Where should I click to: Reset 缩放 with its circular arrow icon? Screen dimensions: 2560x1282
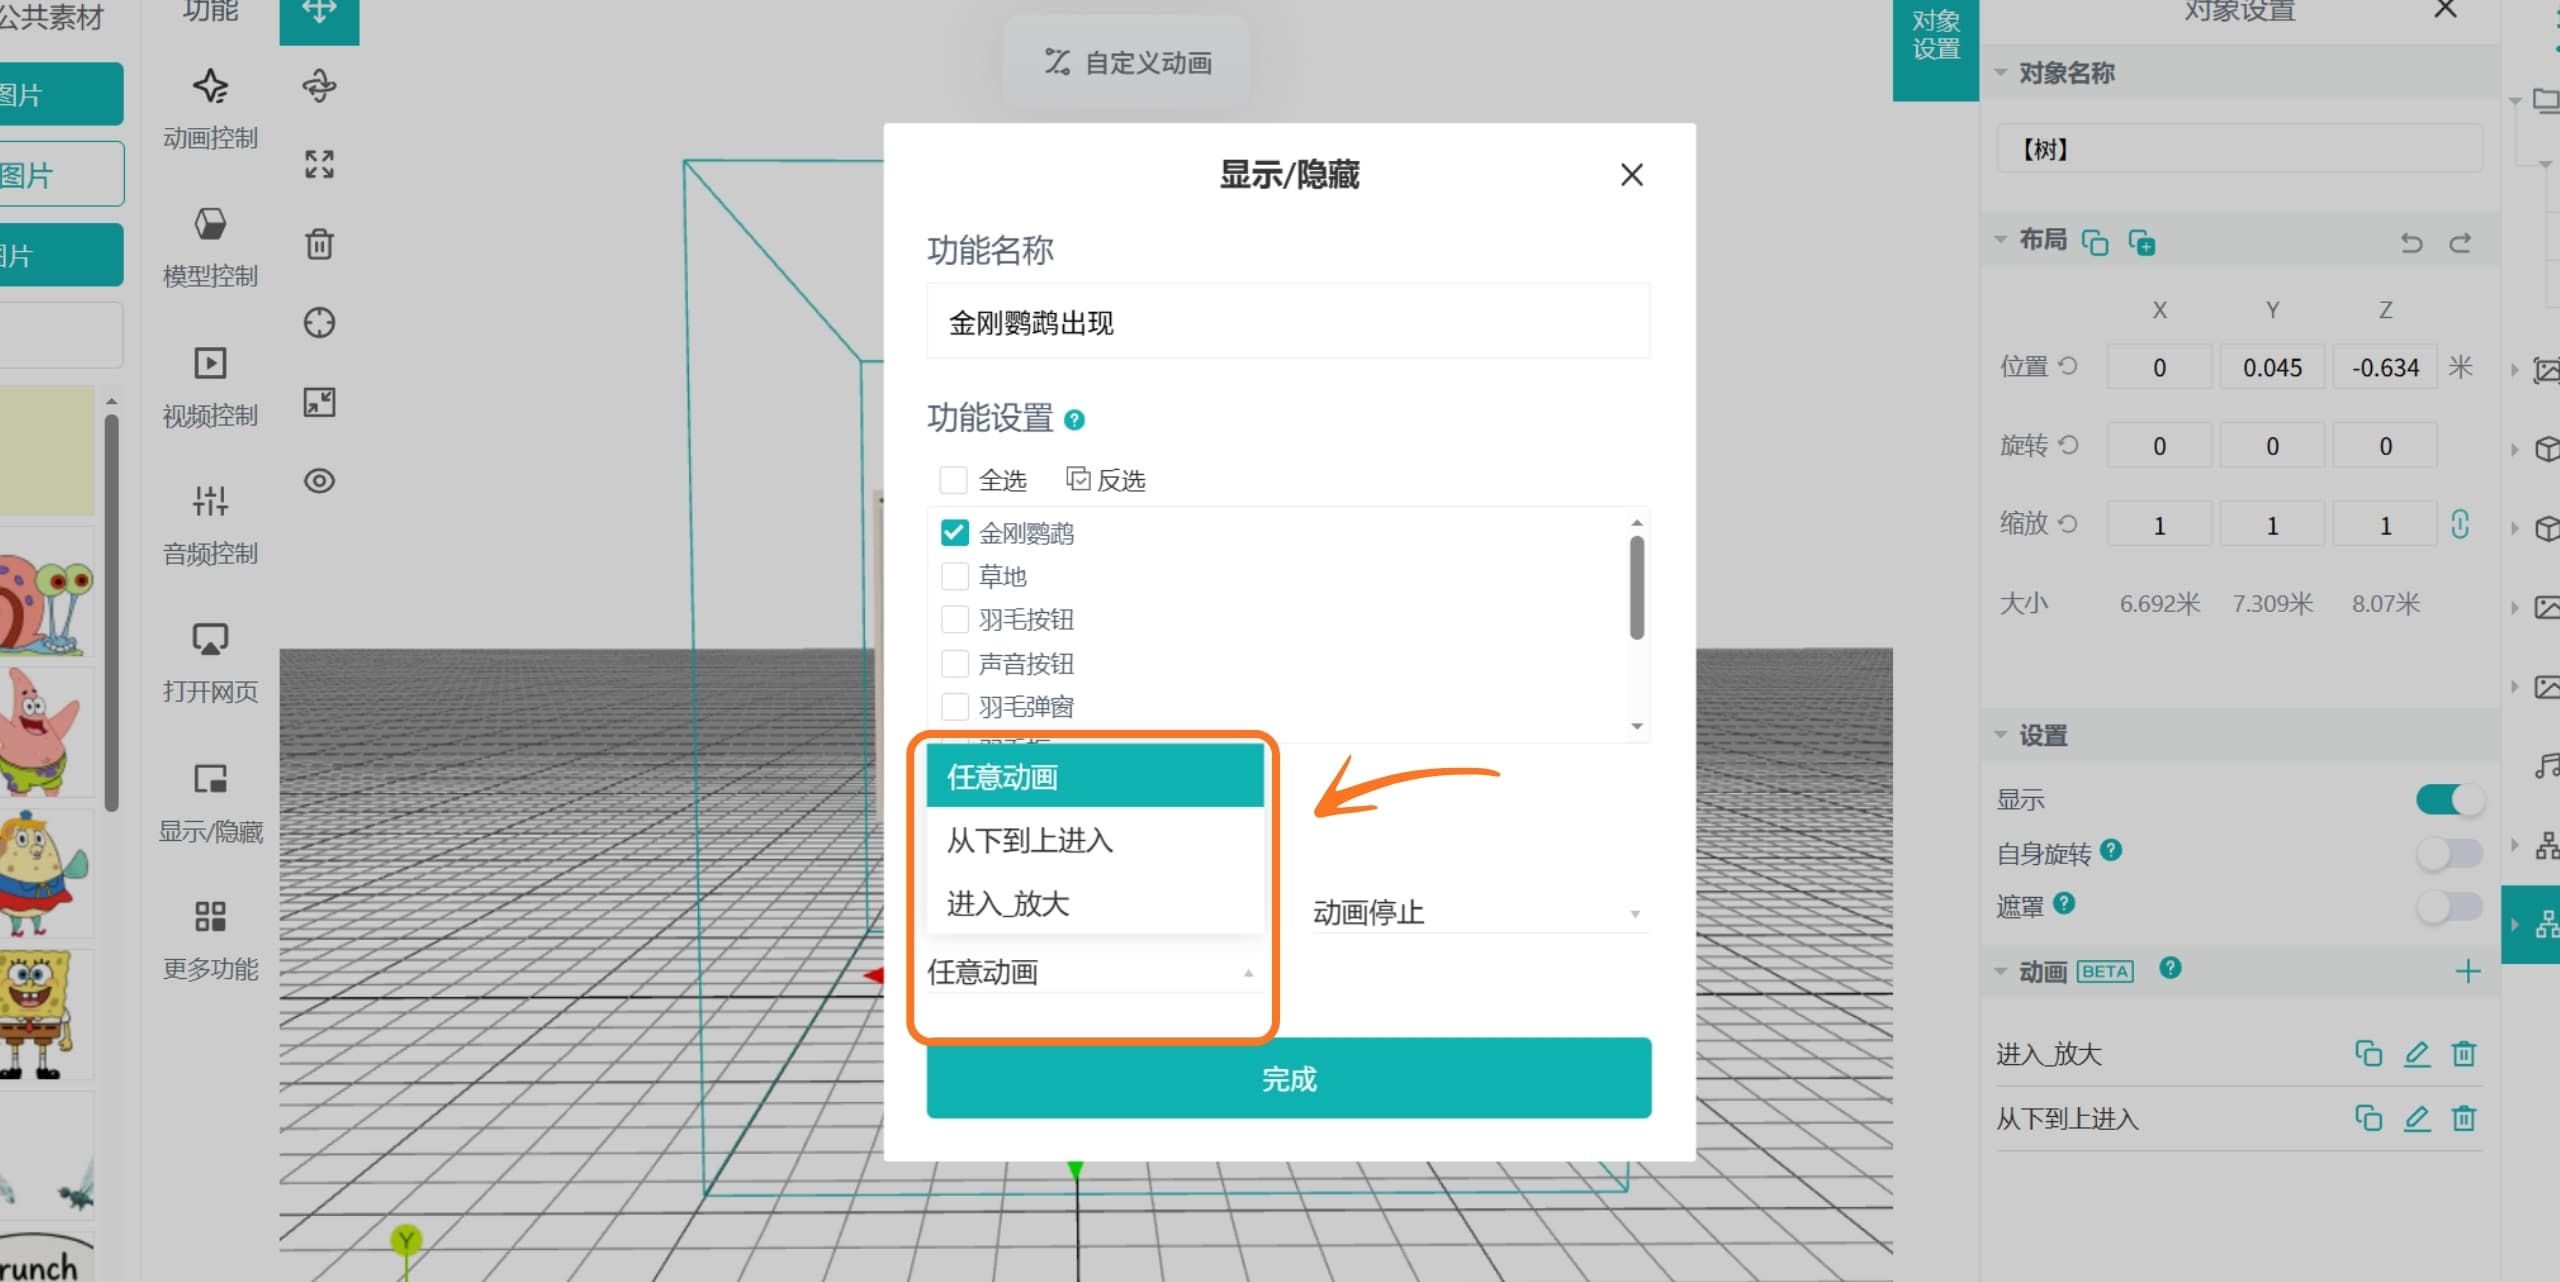click(2068, 523)
